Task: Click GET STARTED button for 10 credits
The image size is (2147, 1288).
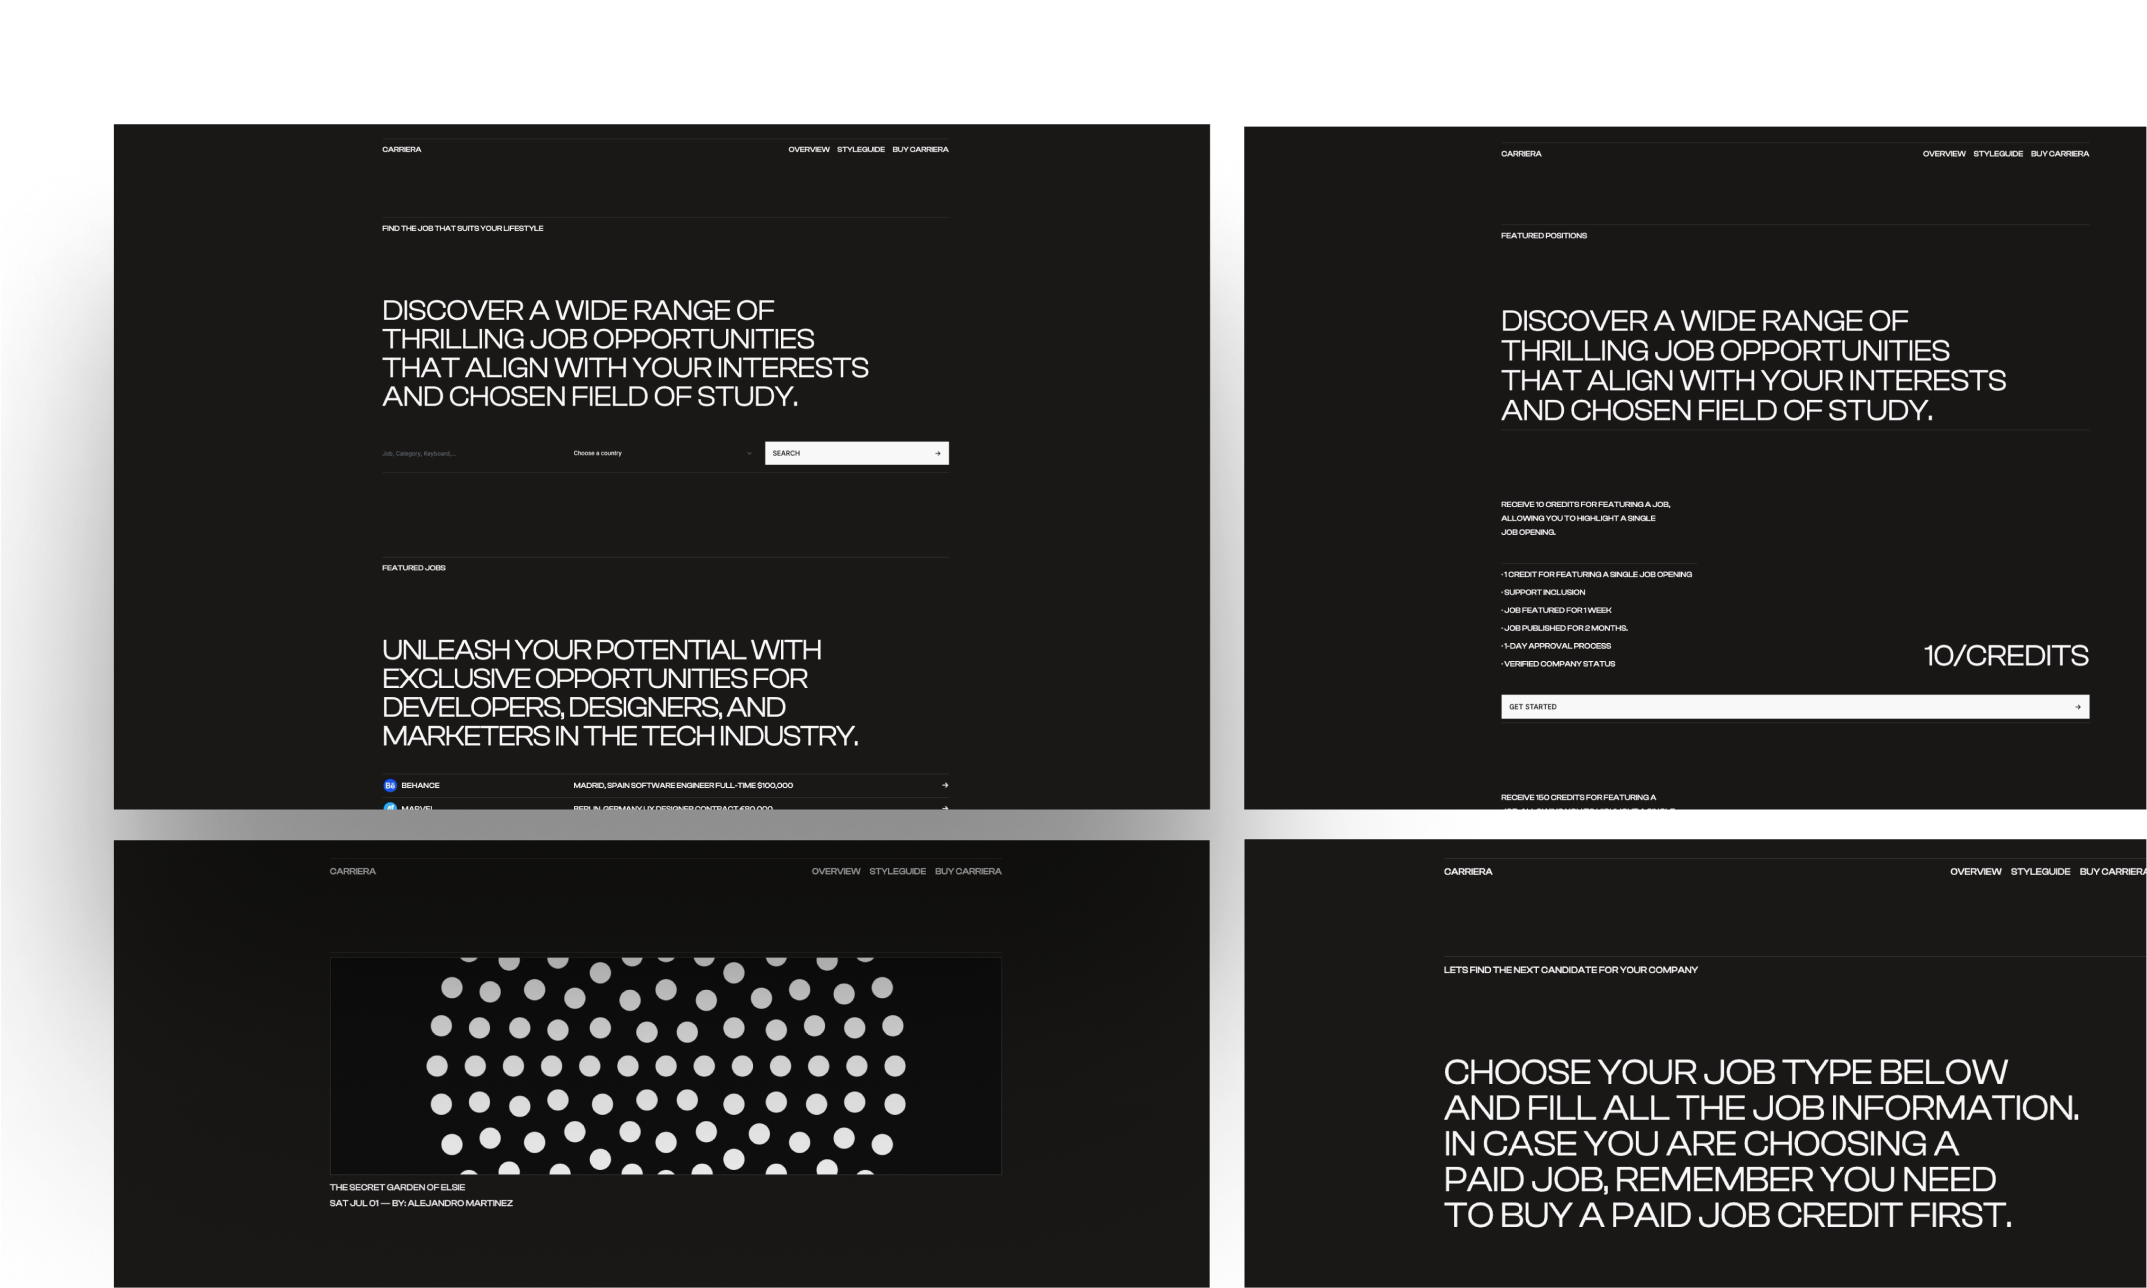Action: [1795, 707]
